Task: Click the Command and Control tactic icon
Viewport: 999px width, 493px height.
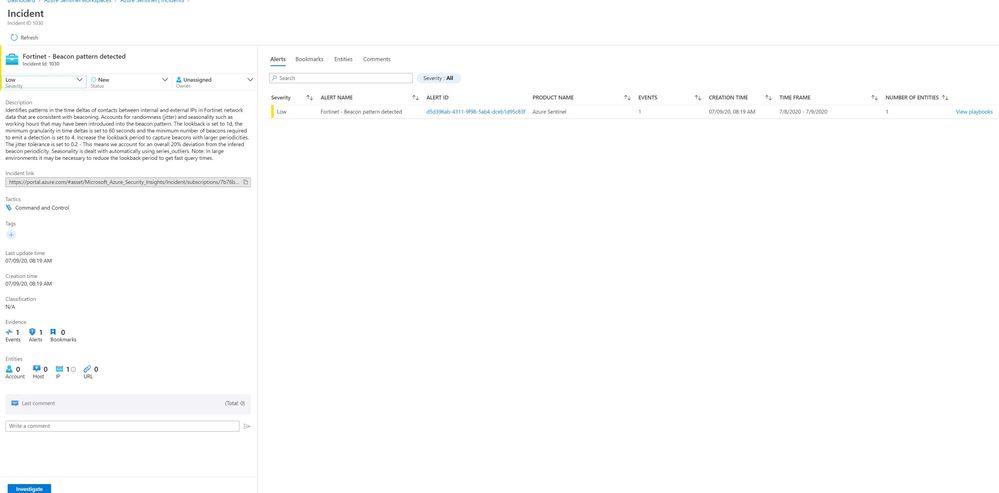Action: (9, 208)
